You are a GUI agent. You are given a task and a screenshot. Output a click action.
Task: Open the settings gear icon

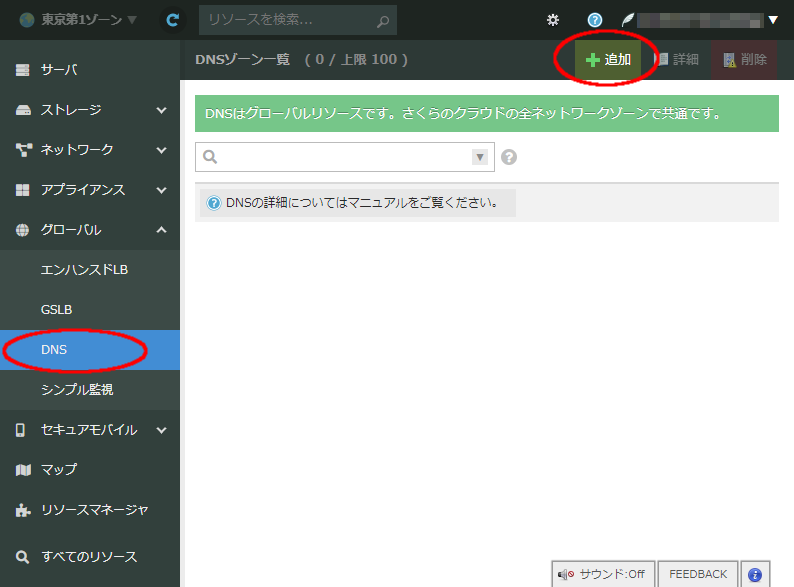pyautogui.click(x=553, y=20)
